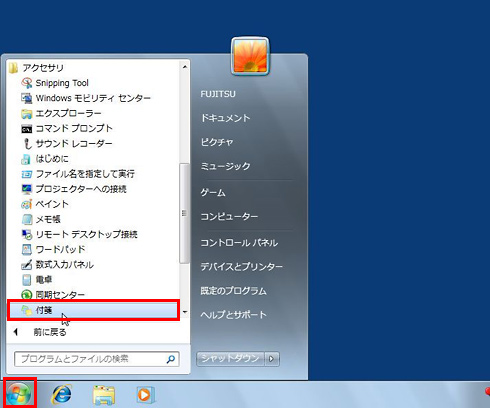Click the program list scroll-down arrow

(185, 312)
